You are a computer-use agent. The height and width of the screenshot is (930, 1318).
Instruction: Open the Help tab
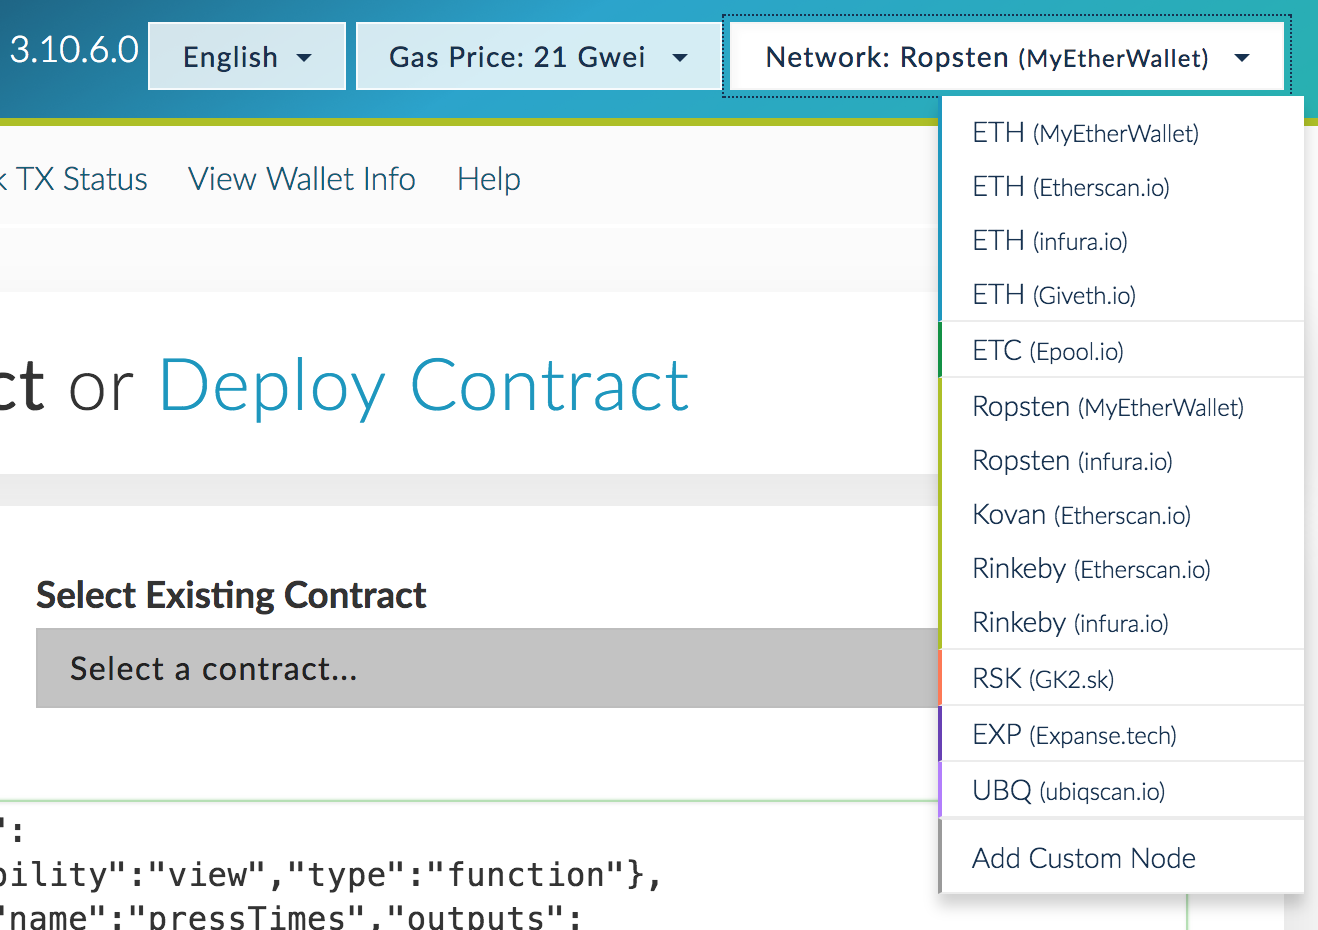click(489, 179)
